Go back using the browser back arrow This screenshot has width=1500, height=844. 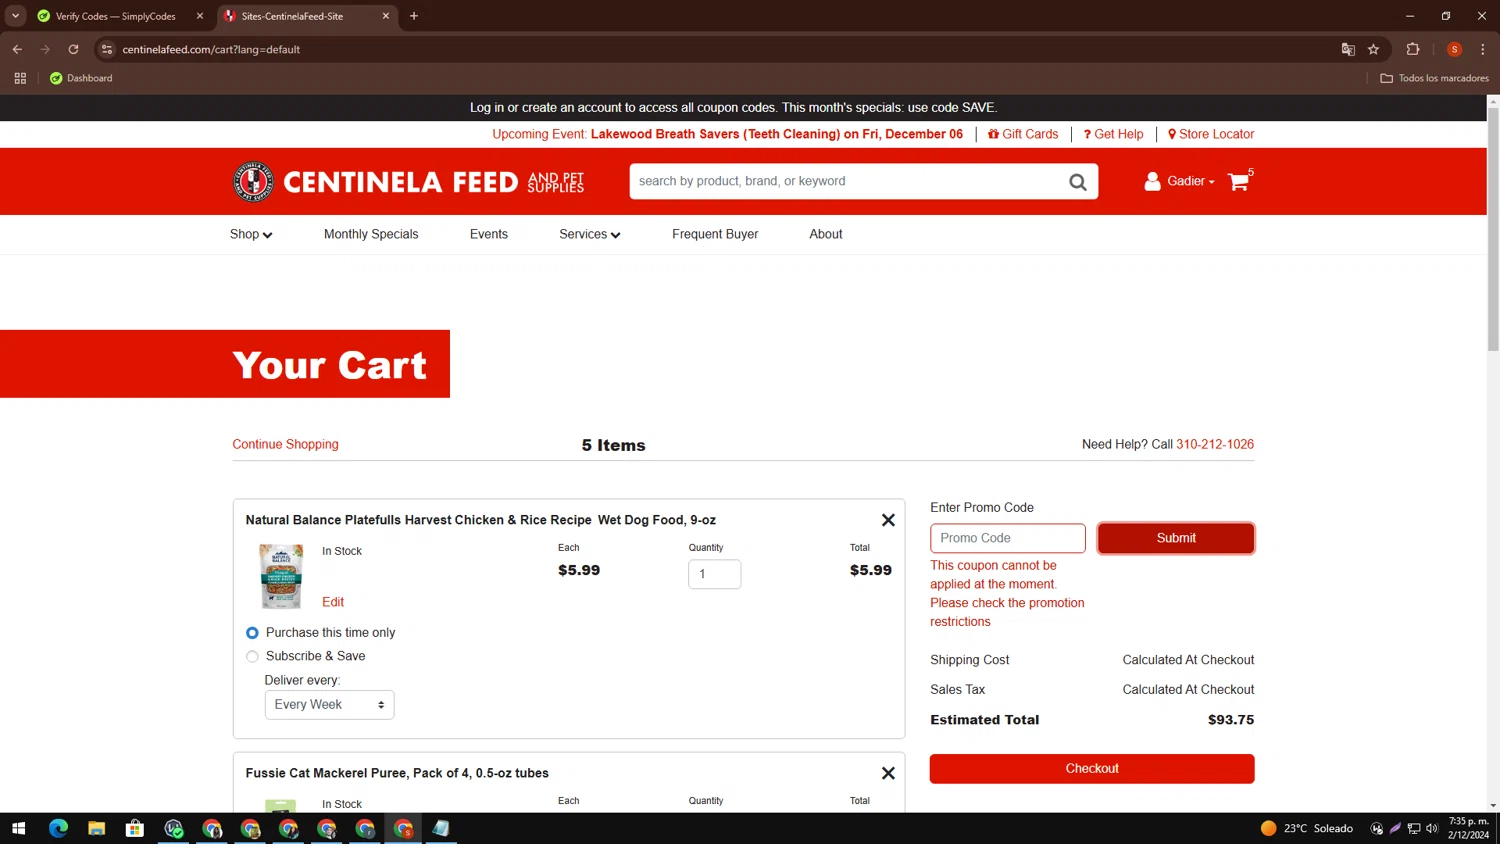click(x=17, y=49)
